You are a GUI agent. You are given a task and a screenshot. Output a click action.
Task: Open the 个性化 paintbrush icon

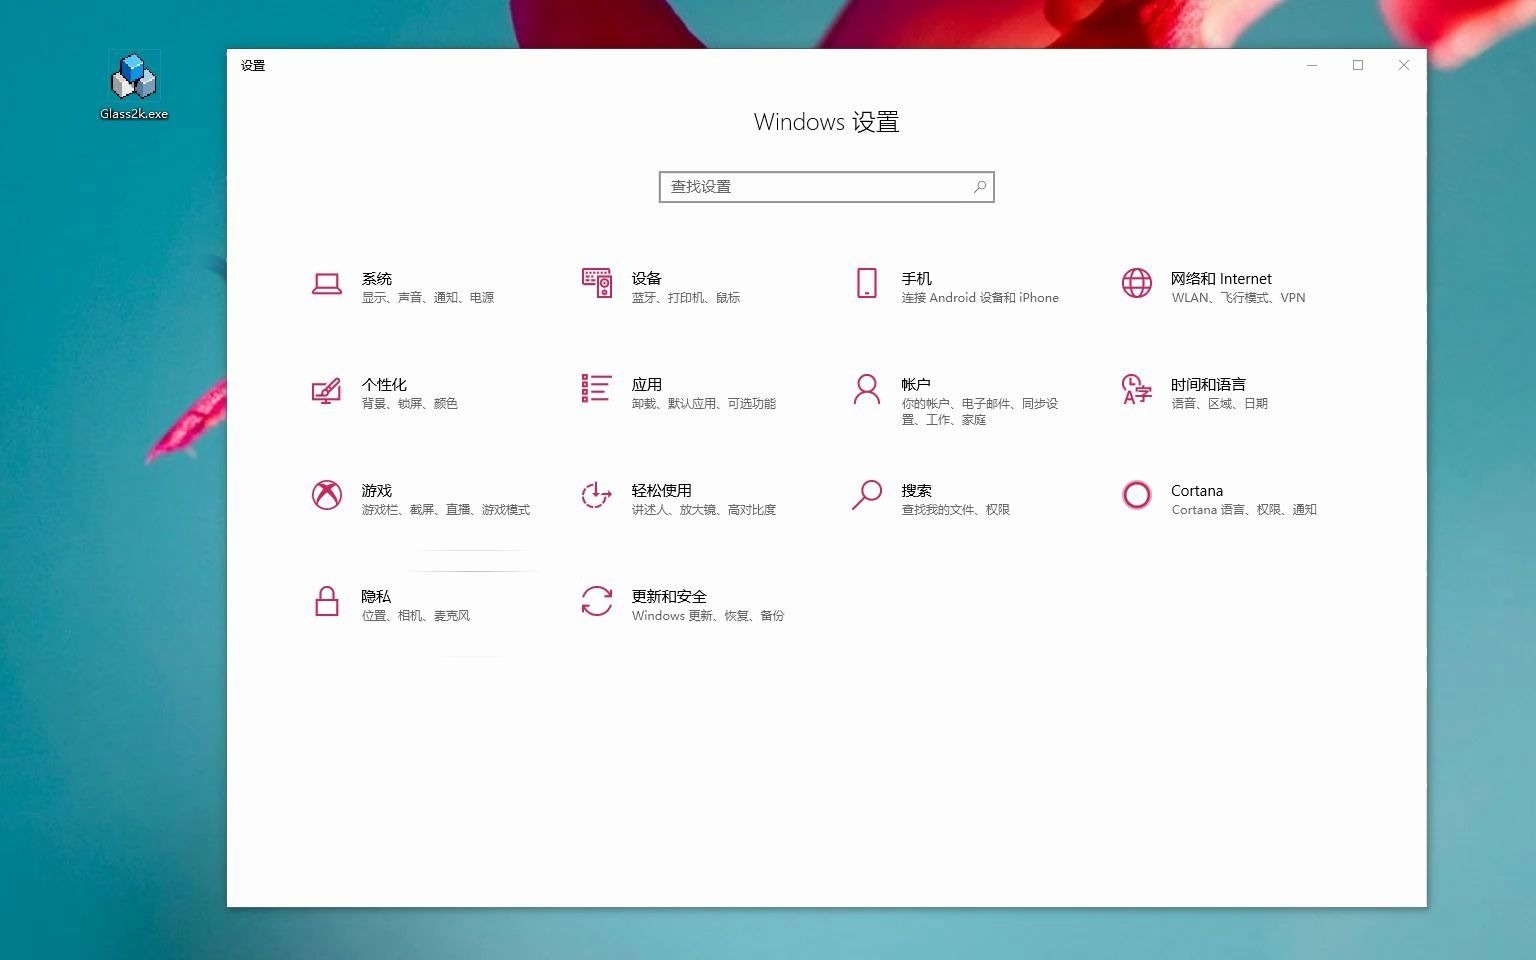coord(326,390)
